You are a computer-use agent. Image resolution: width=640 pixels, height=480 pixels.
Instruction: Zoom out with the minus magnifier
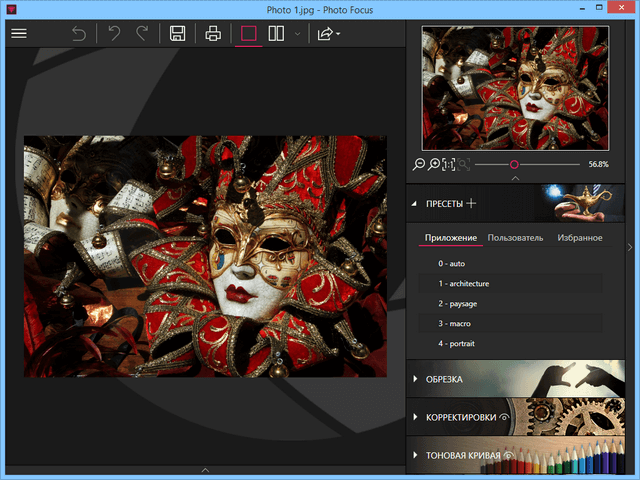[x=419, y=164]
